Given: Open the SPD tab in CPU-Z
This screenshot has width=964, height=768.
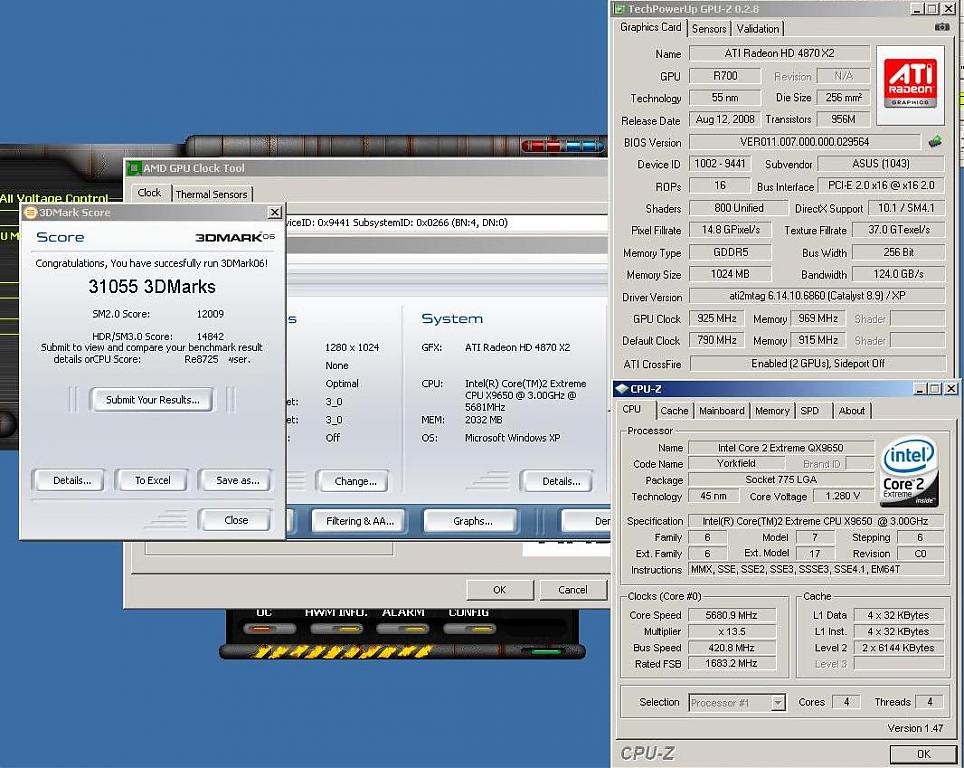Looking at the screenshot, I should 810,411.
